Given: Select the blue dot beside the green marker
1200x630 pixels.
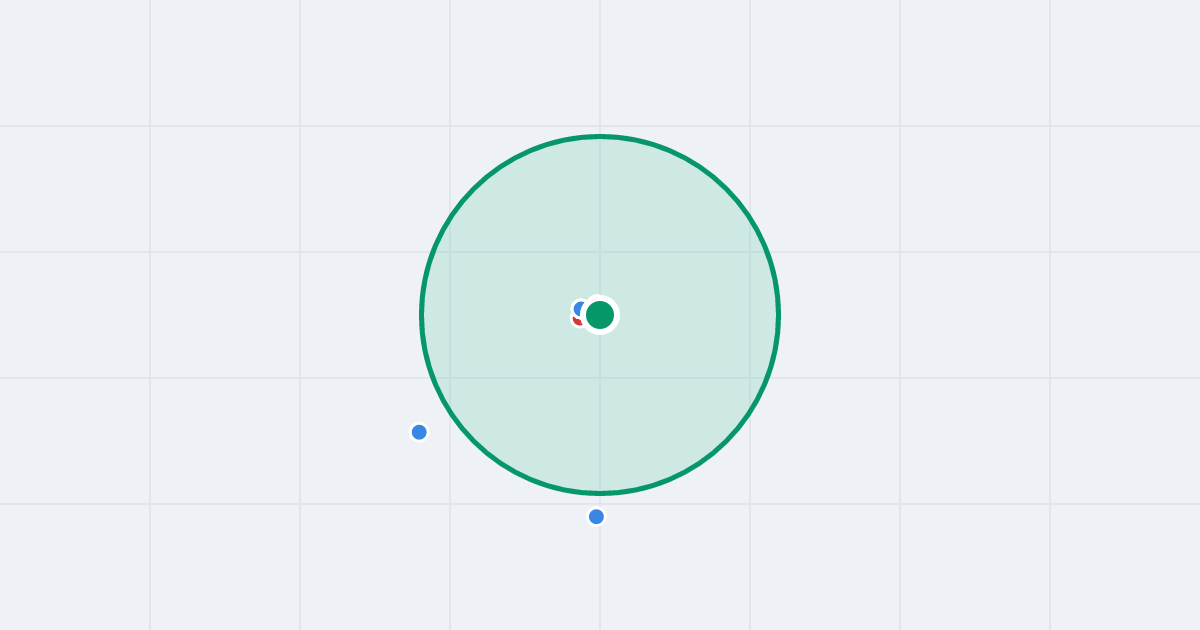Looking at the screenshot, I should tap(579, 309).
